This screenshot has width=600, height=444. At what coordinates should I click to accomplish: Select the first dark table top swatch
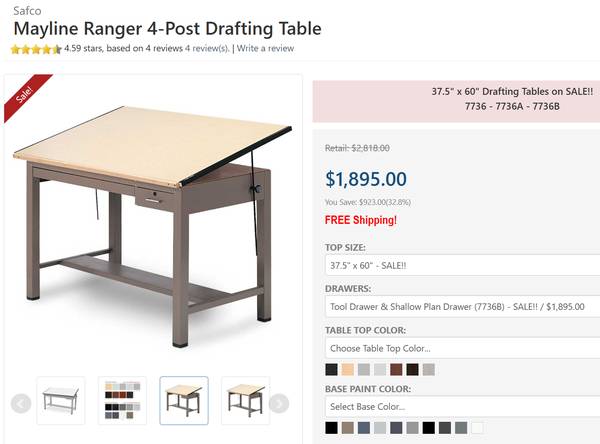click(x=332, y=370)
